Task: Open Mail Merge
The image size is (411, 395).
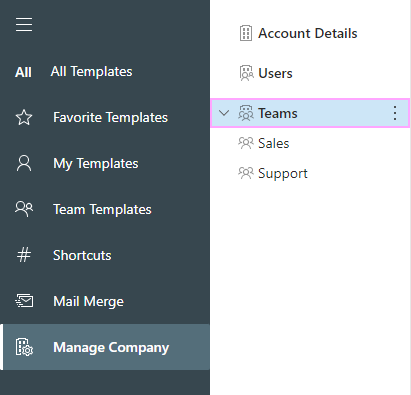Action: point(88,302)
